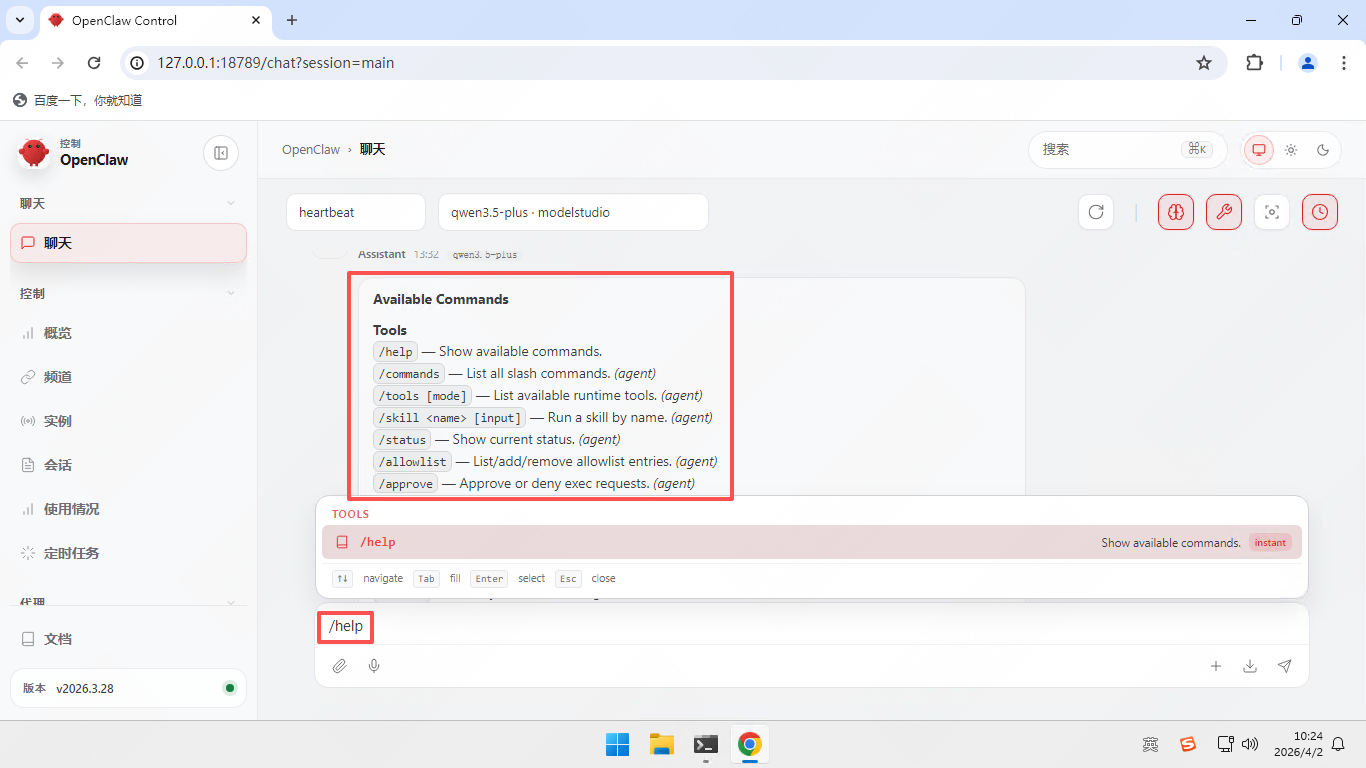Refresh the chat with the circular arrow button
Viewport: 1366px width, 768px height.
click(x=1096, y=212)
